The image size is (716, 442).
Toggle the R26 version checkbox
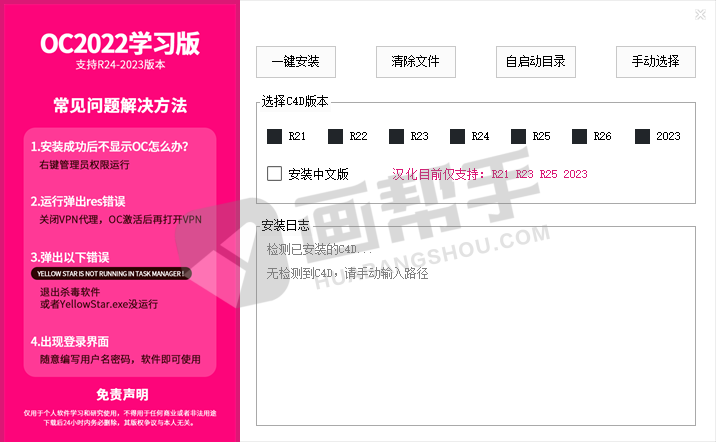click(x=579, y=136)
